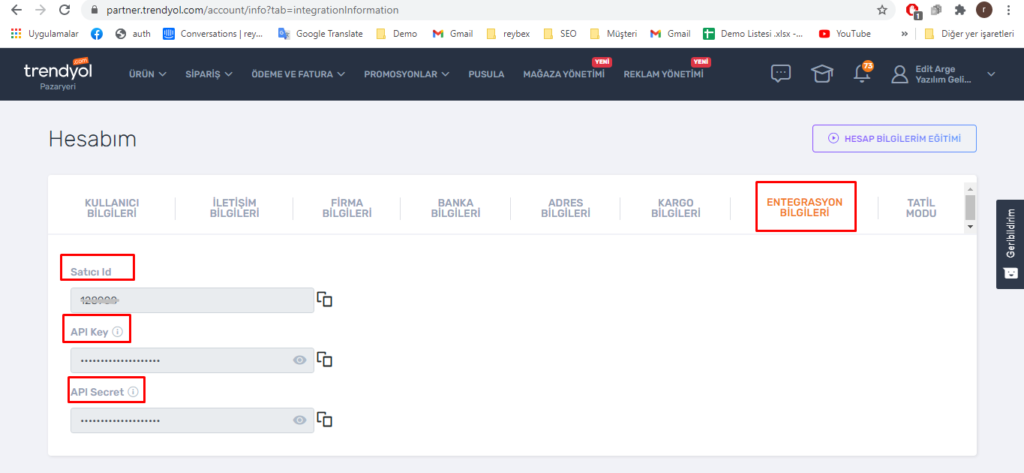Open the YouTube bookmark
The width and height of the screenshot is (1024, 473).
845,33
